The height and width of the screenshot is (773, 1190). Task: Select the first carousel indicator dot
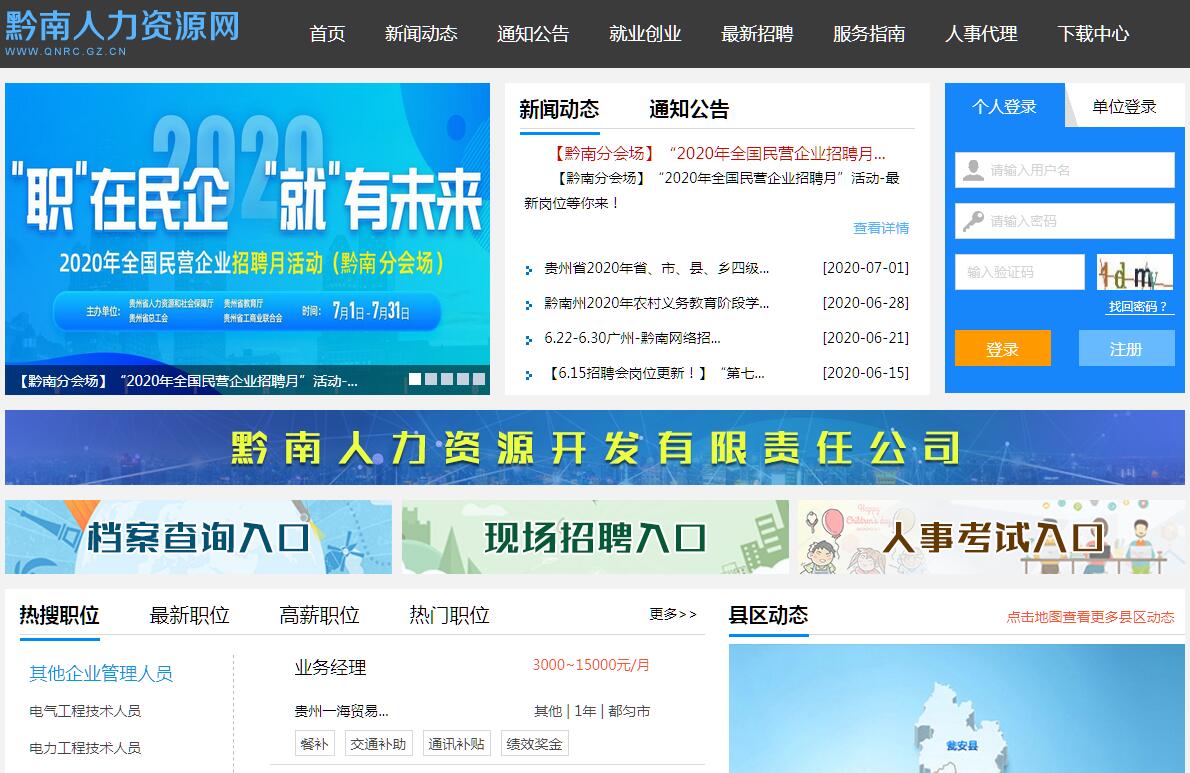click(415, 379)
